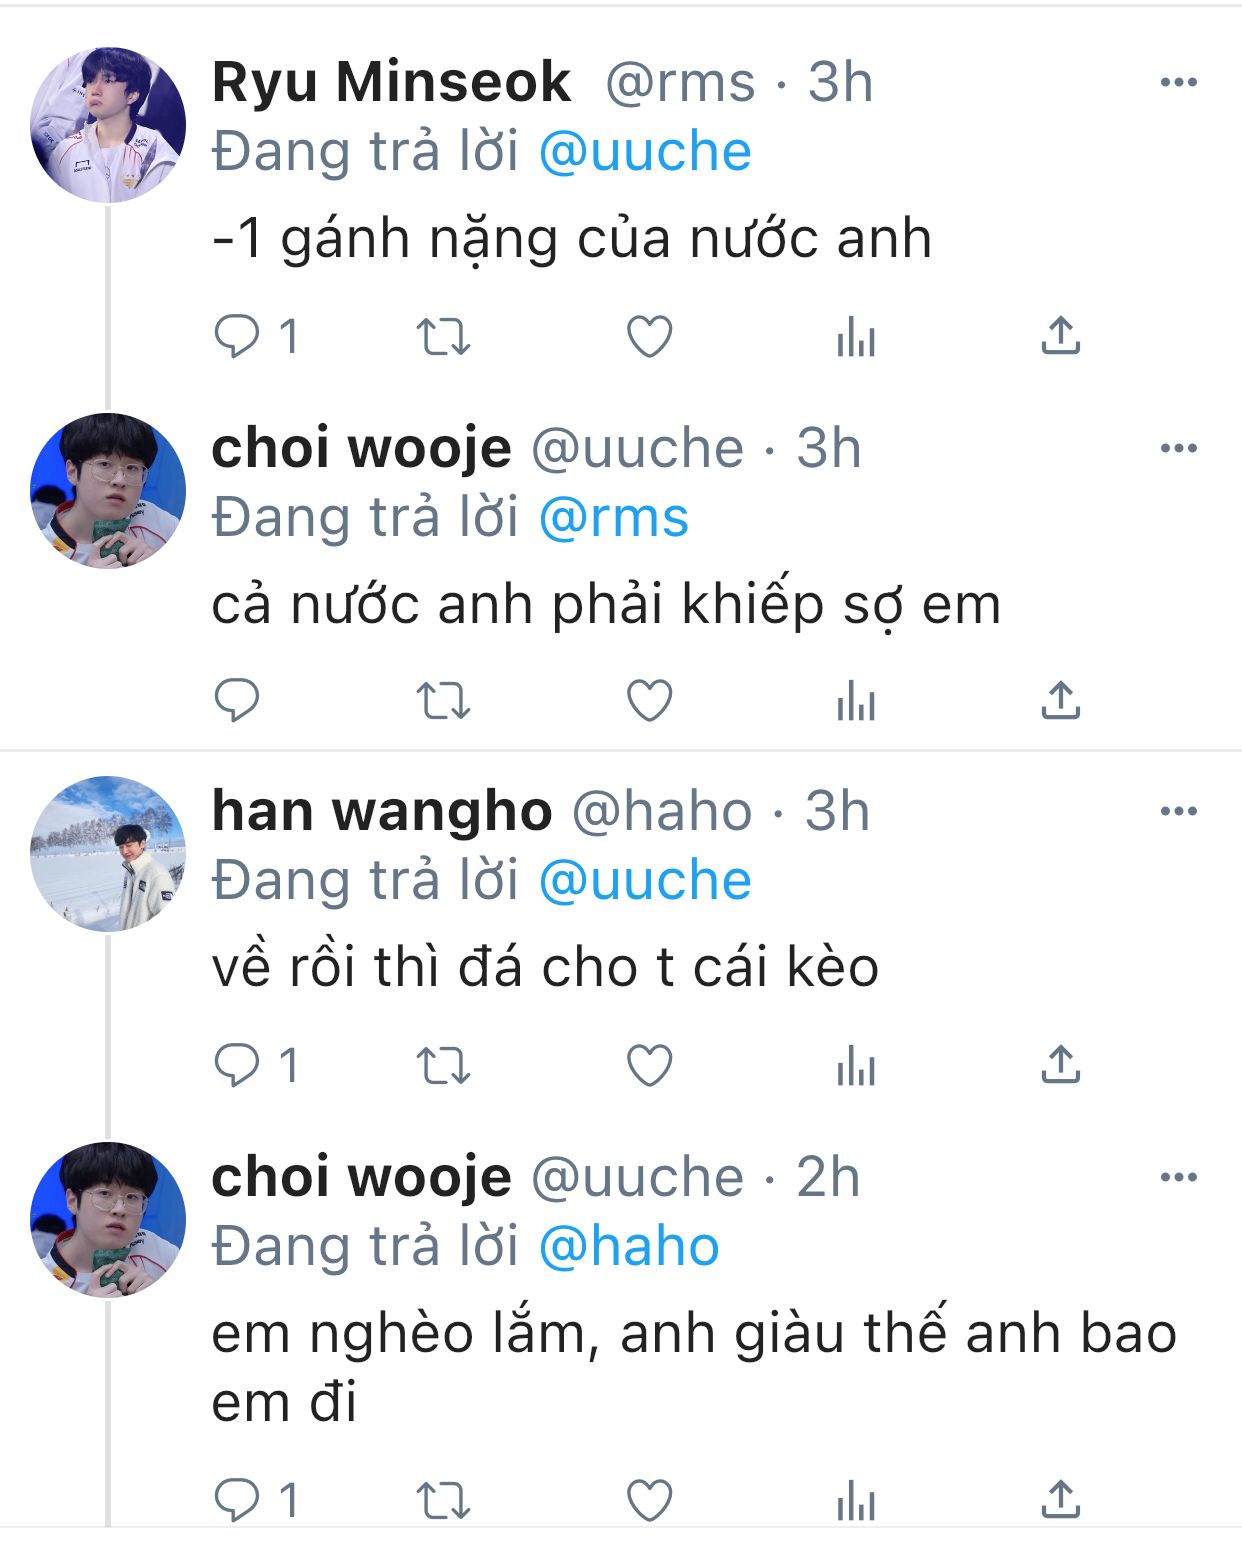This screenshot has width=1242, height=1553.
Task: Open Ryu Minseok's profile via display name
Action: (x=391, y=82)
